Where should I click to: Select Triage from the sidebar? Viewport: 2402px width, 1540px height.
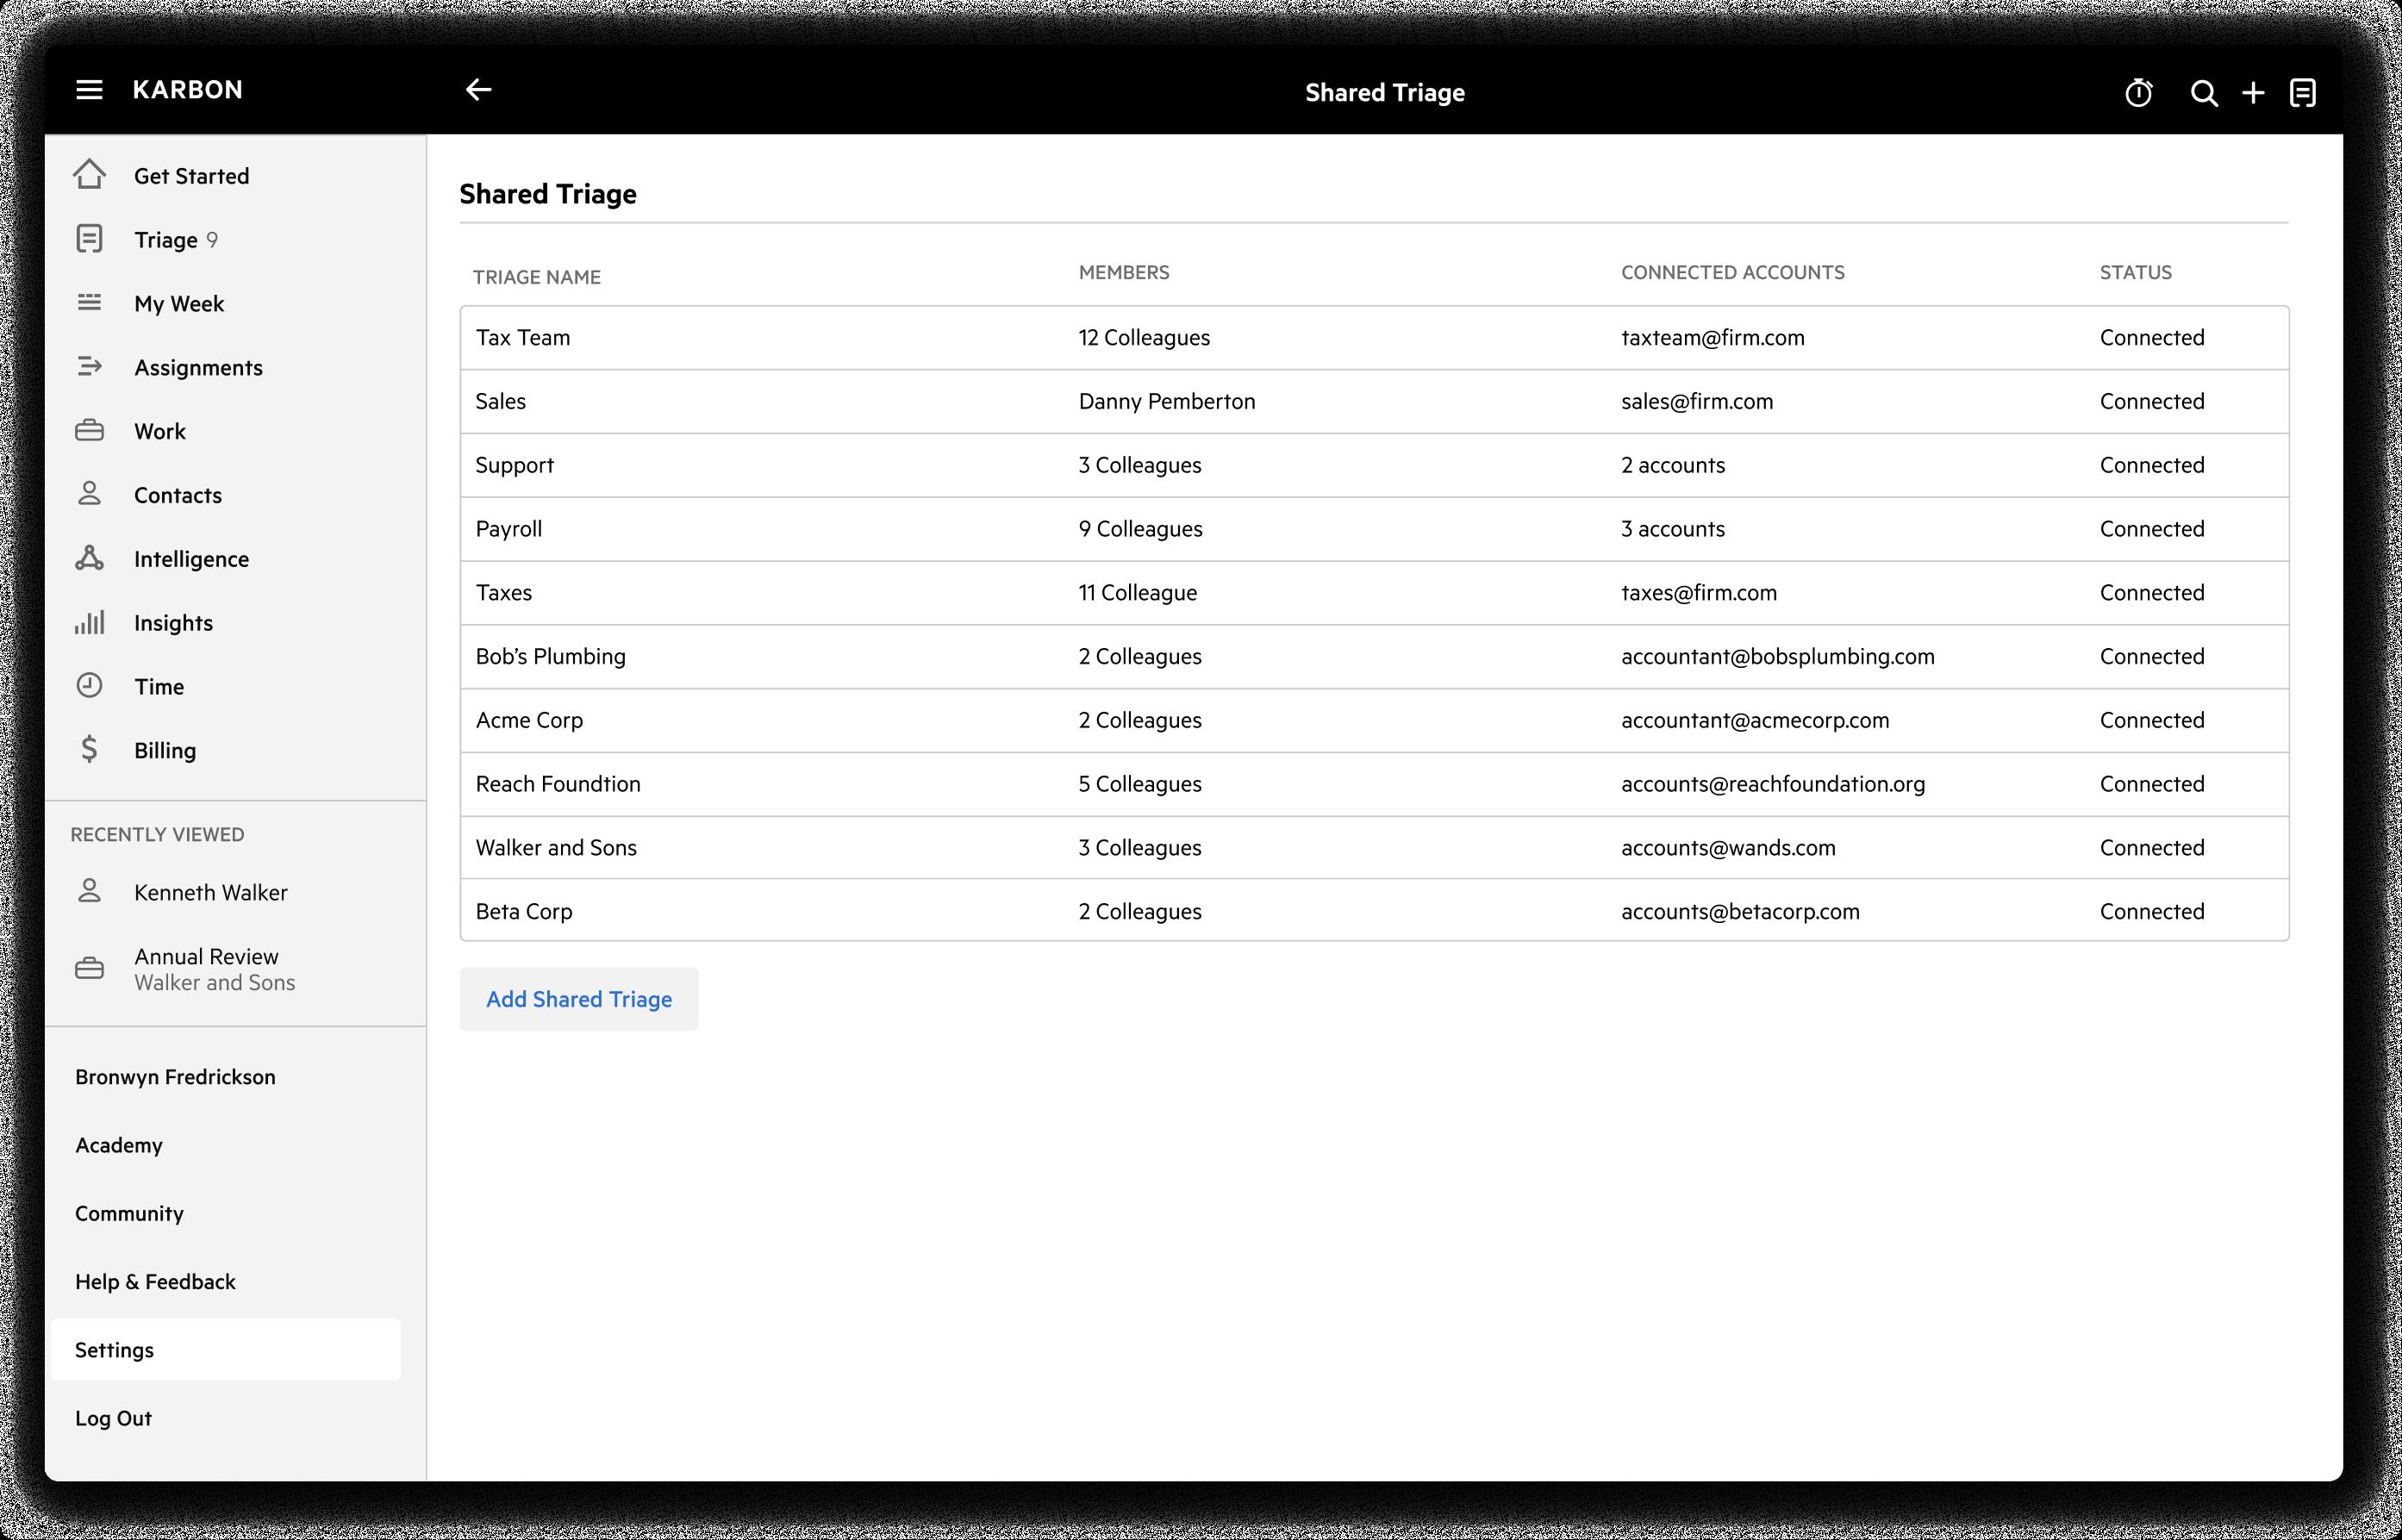[x=167, y=239]
